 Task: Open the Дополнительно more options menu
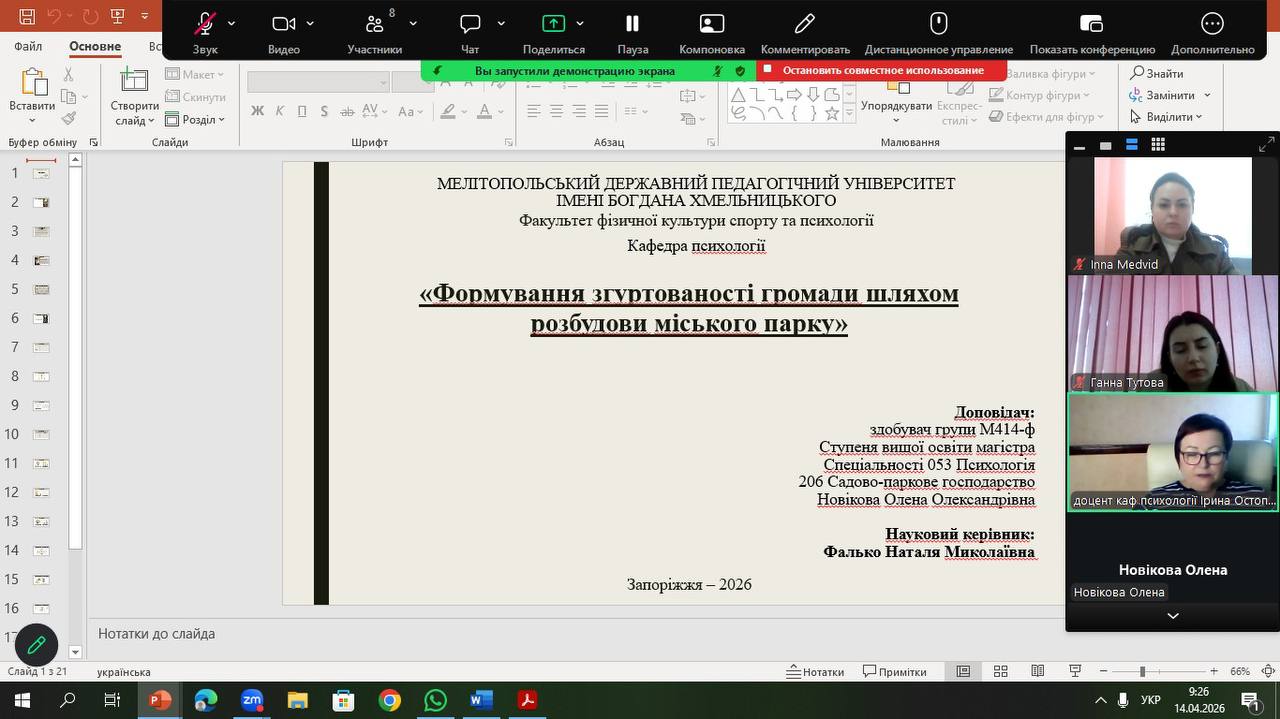tap(1212, 25)
